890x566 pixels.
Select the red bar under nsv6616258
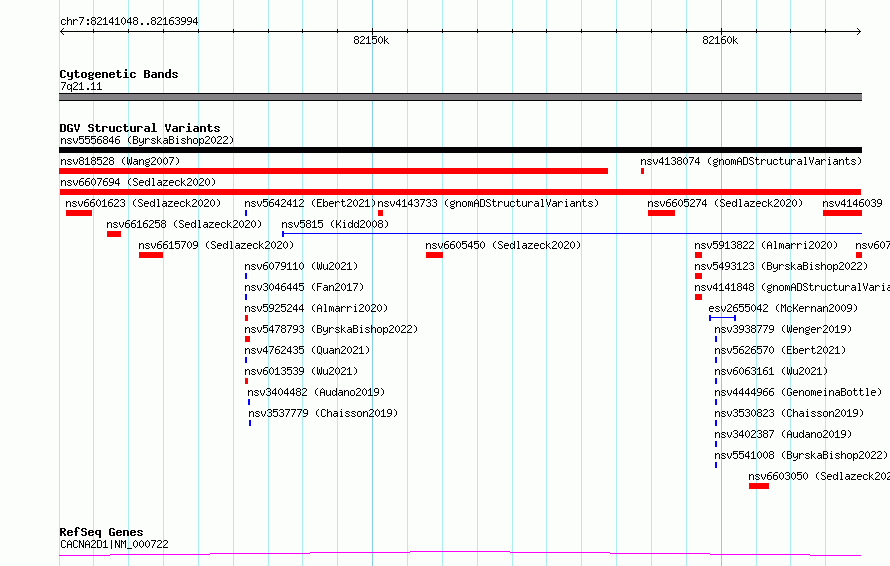click(114, 234)
